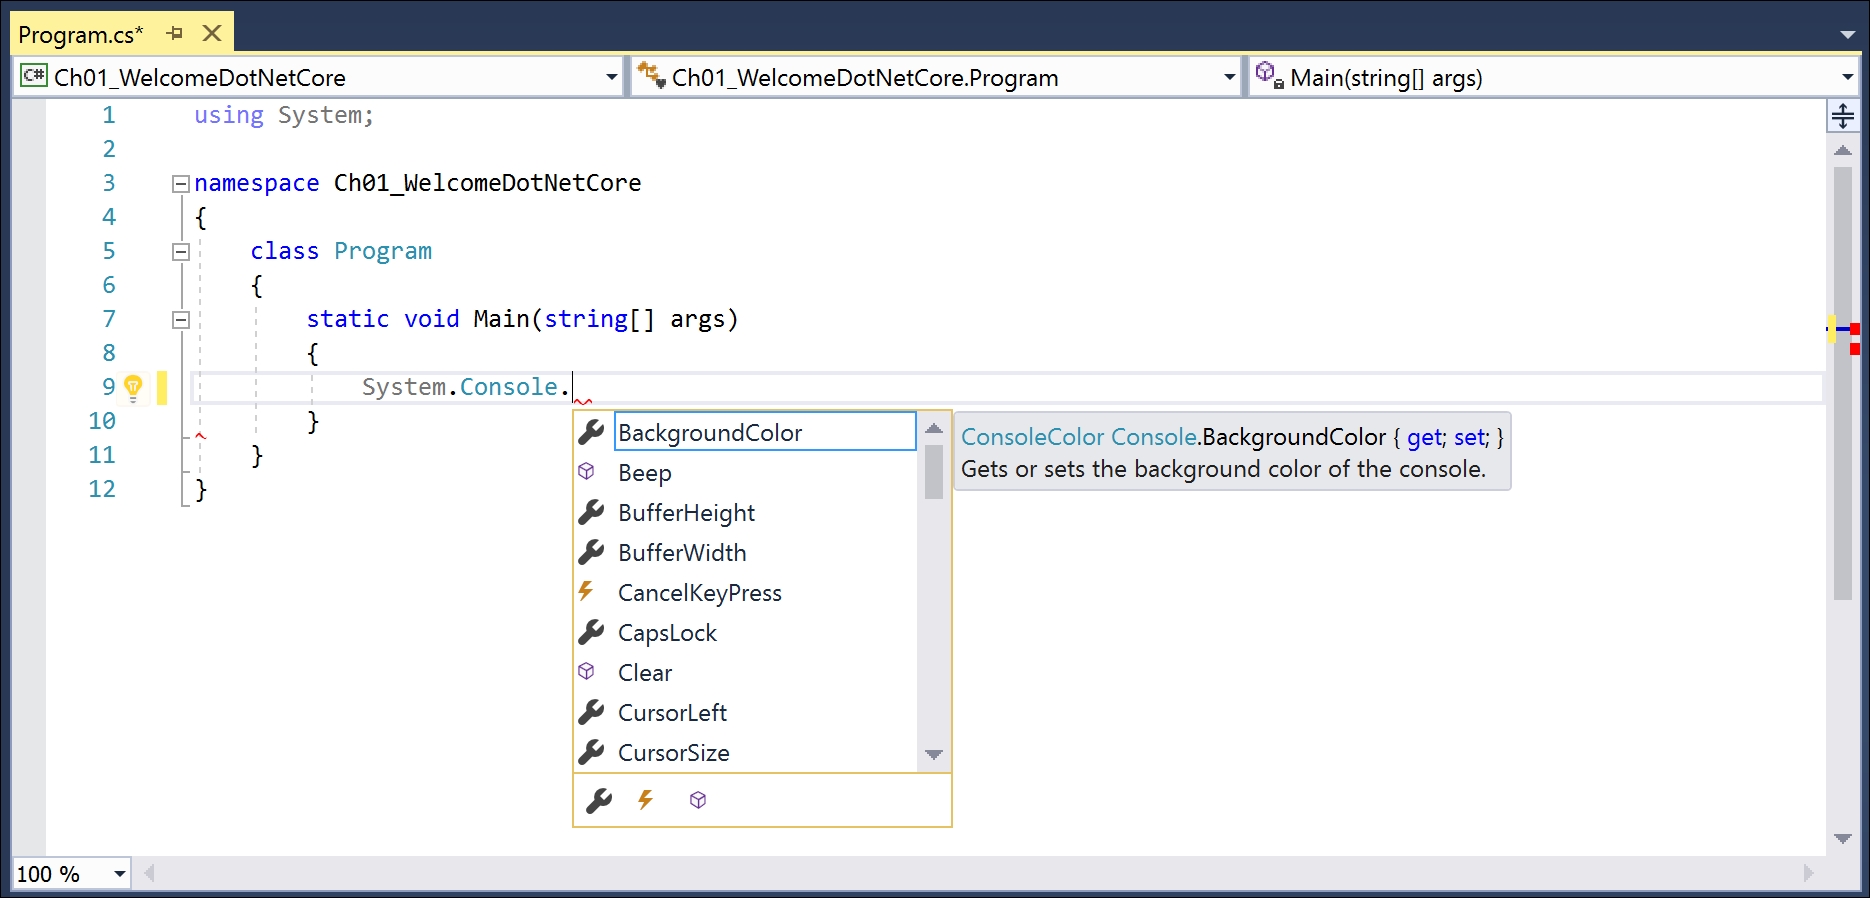Click the split editor window handle

pos(1843,116)
